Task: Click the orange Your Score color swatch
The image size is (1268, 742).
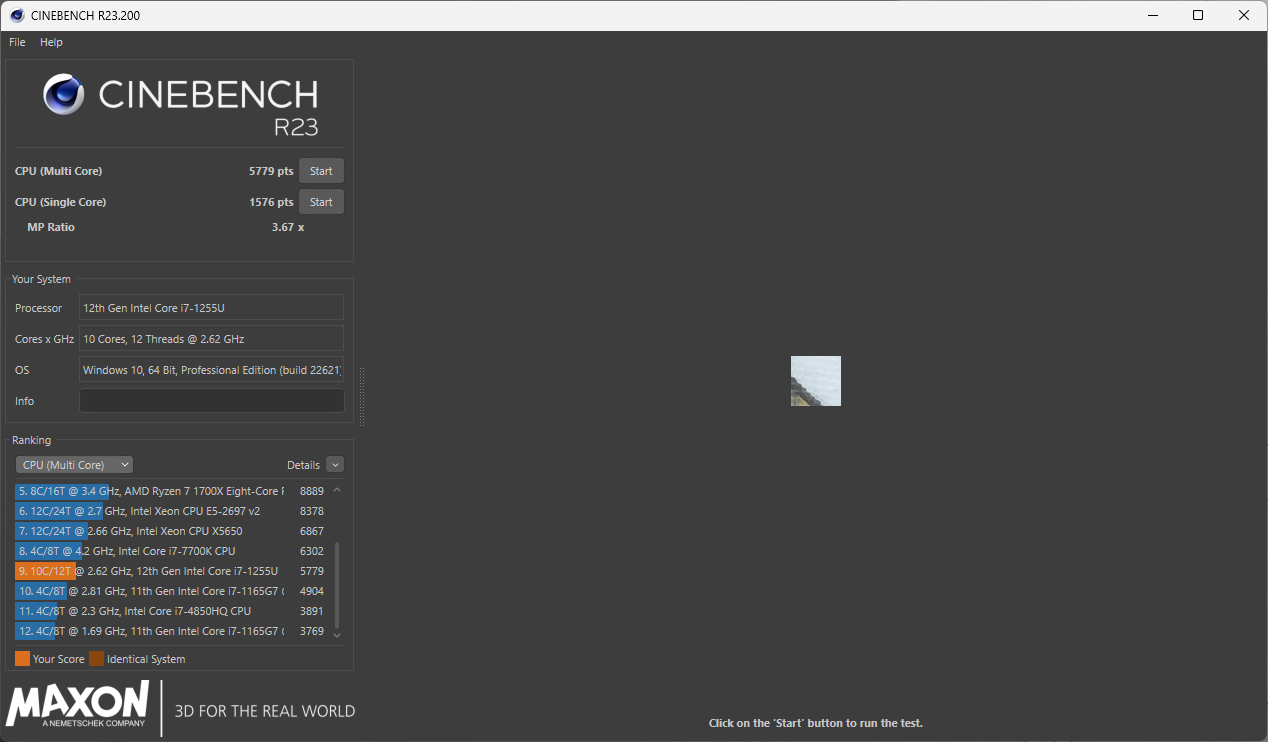Action: point(22,659)
